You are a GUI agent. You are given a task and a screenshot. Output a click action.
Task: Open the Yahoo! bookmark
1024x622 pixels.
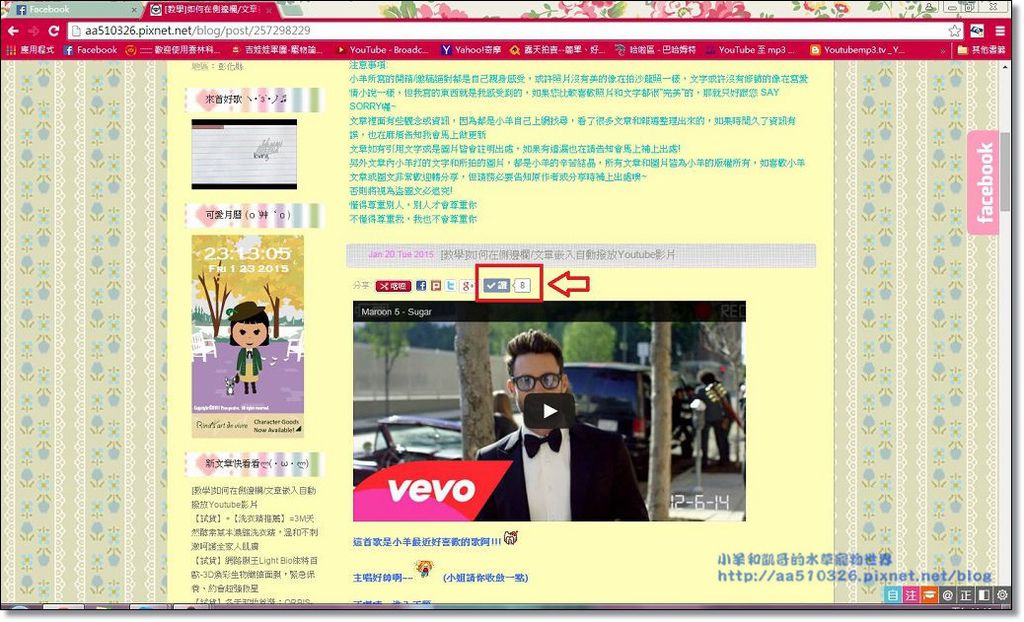click(471, 50)
